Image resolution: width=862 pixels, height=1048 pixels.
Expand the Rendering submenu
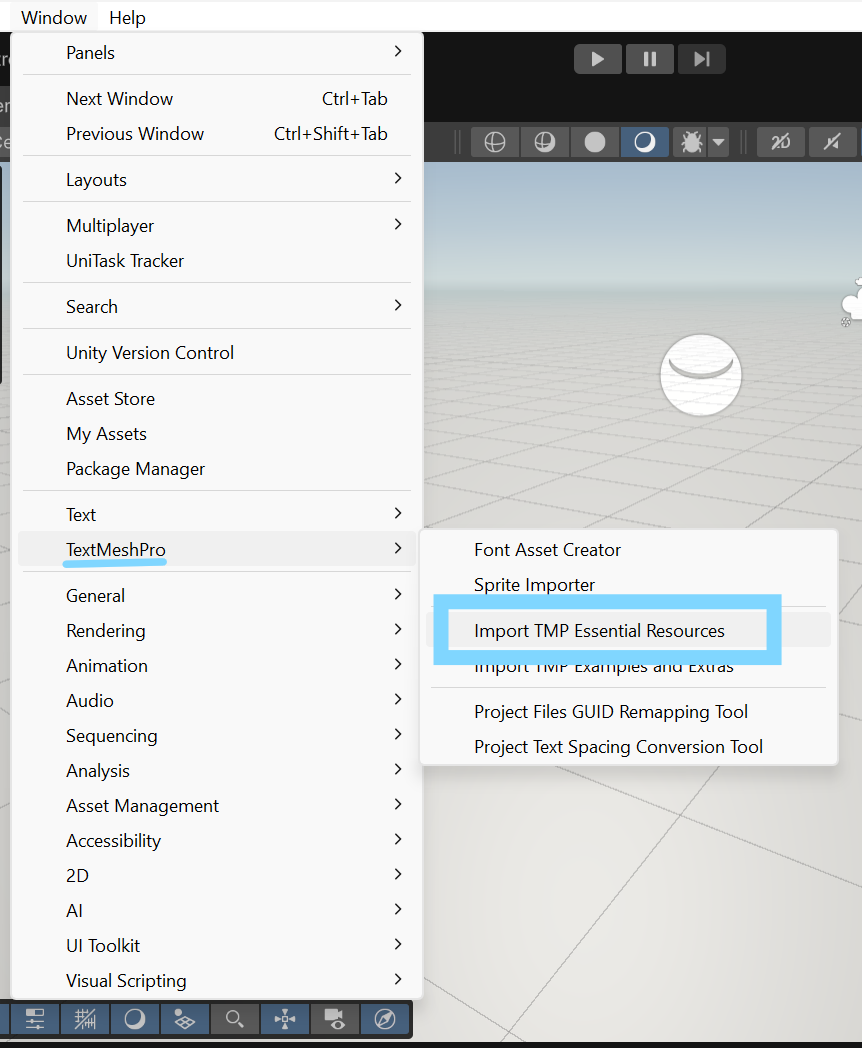pos(217,631)
